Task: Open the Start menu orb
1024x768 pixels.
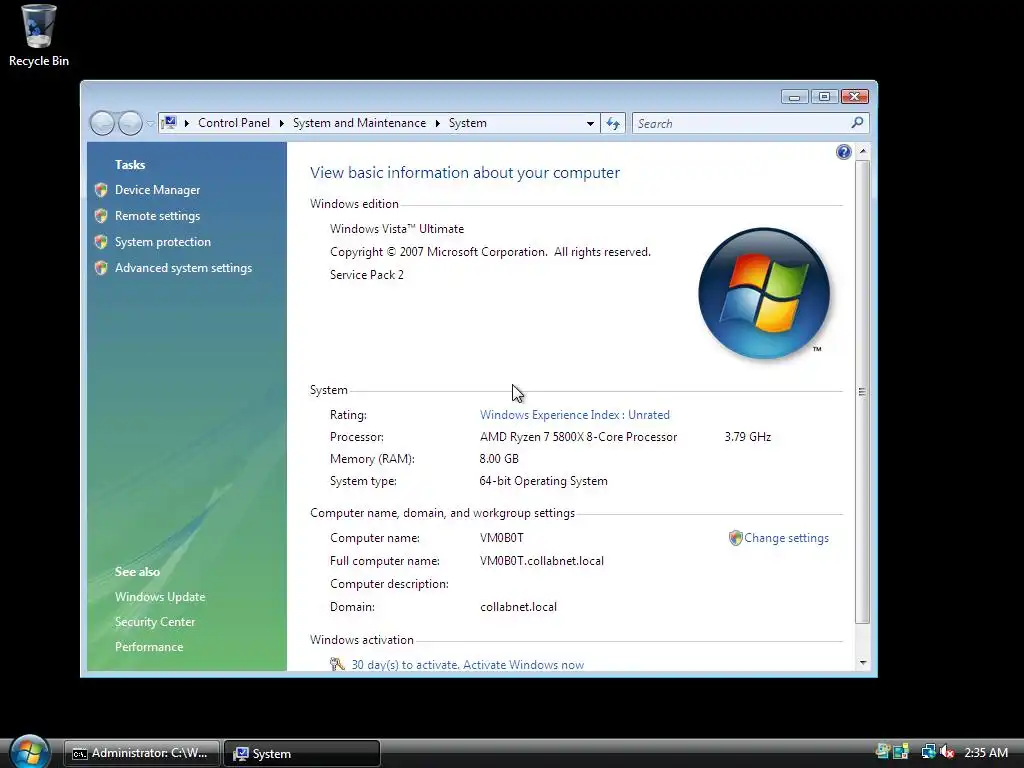Action: coord(29,751)
